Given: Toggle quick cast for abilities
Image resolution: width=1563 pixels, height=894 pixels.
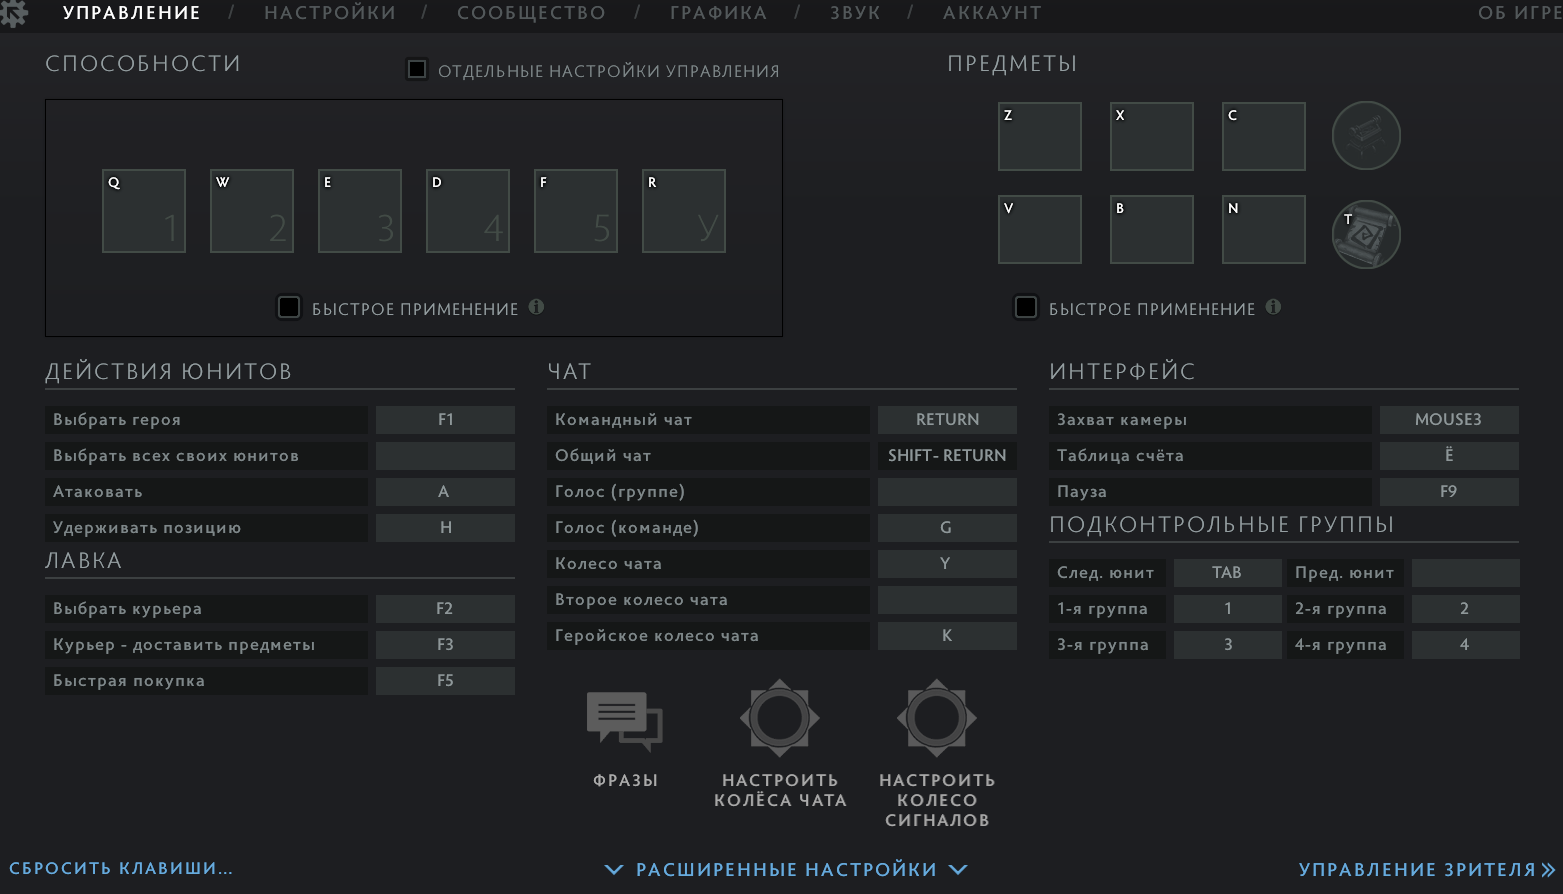Looking at the screenshot, I should tap(289, 307).
